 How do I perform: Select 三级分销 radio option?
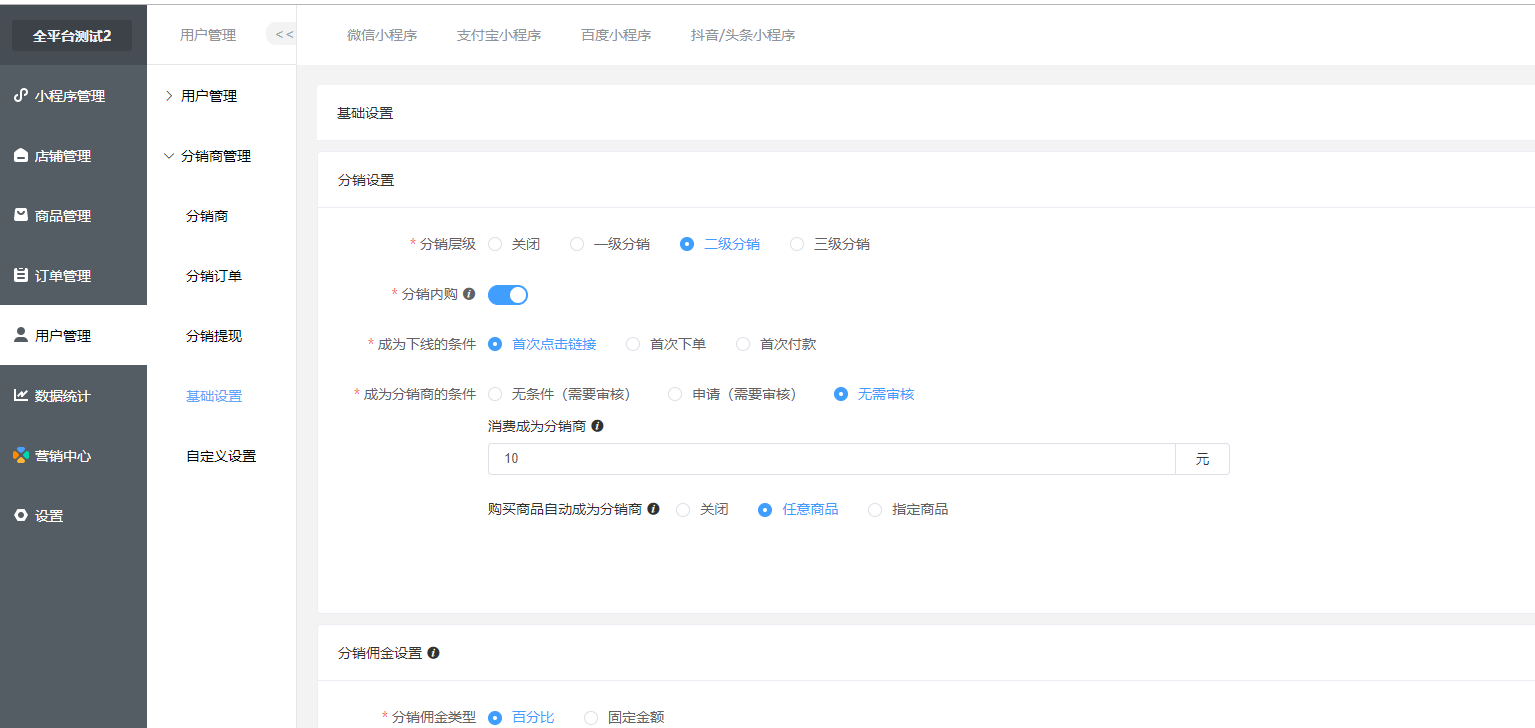point(830,244)
